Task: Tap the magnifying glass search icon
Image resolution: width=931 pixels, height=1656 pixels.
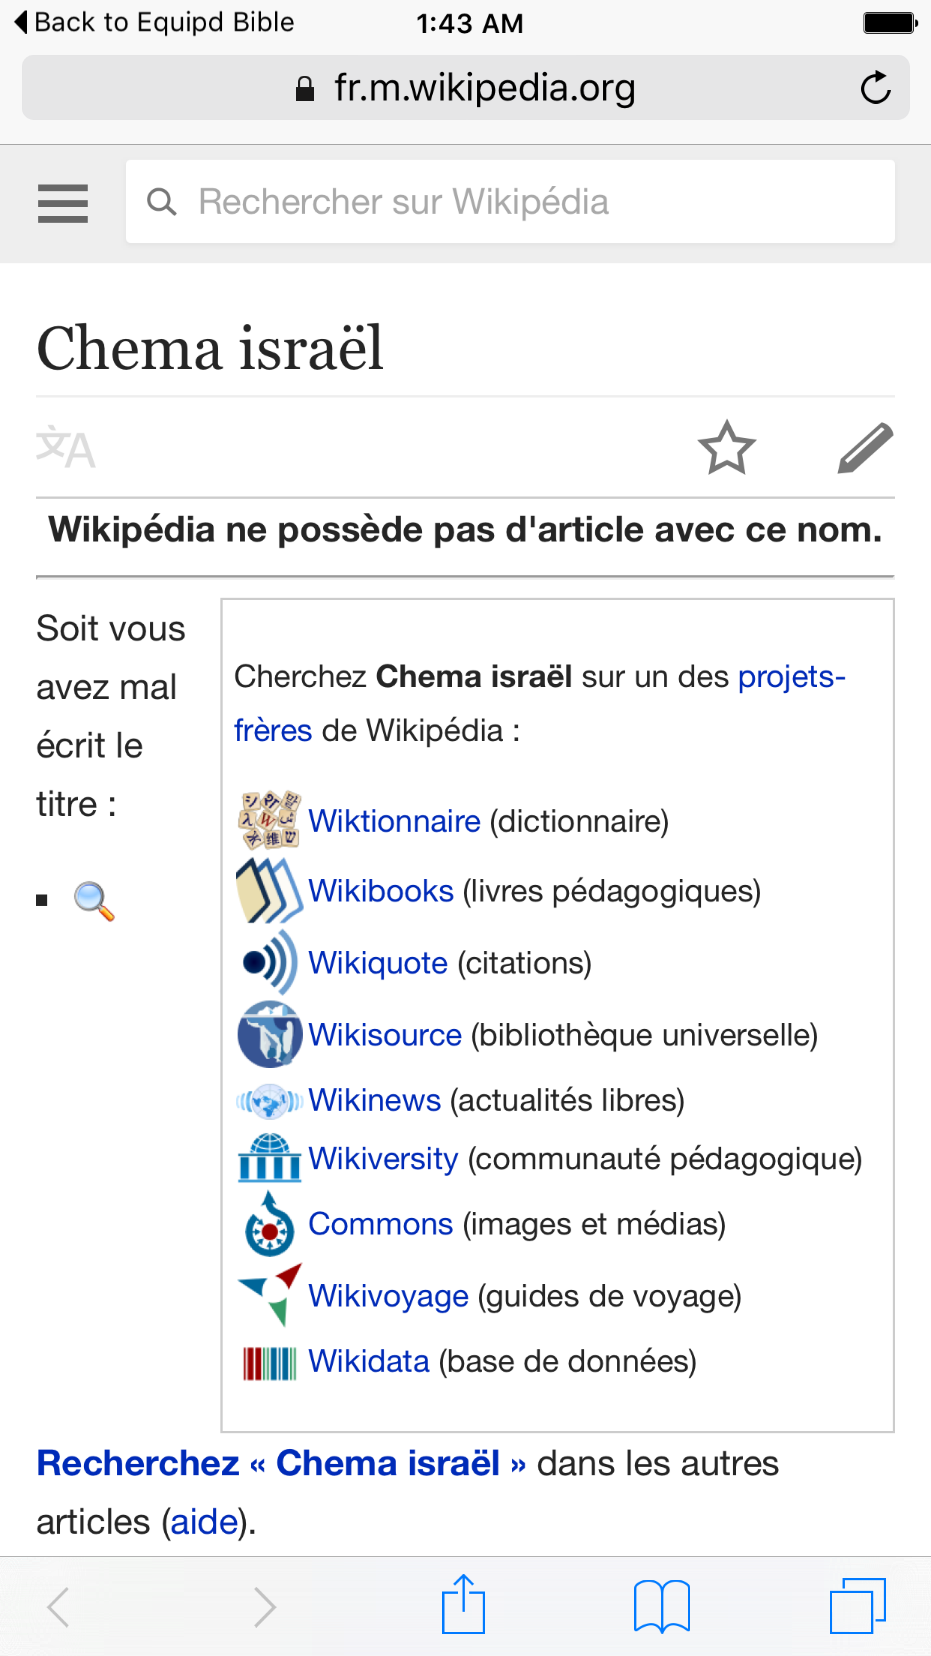Action: [94, 901]
